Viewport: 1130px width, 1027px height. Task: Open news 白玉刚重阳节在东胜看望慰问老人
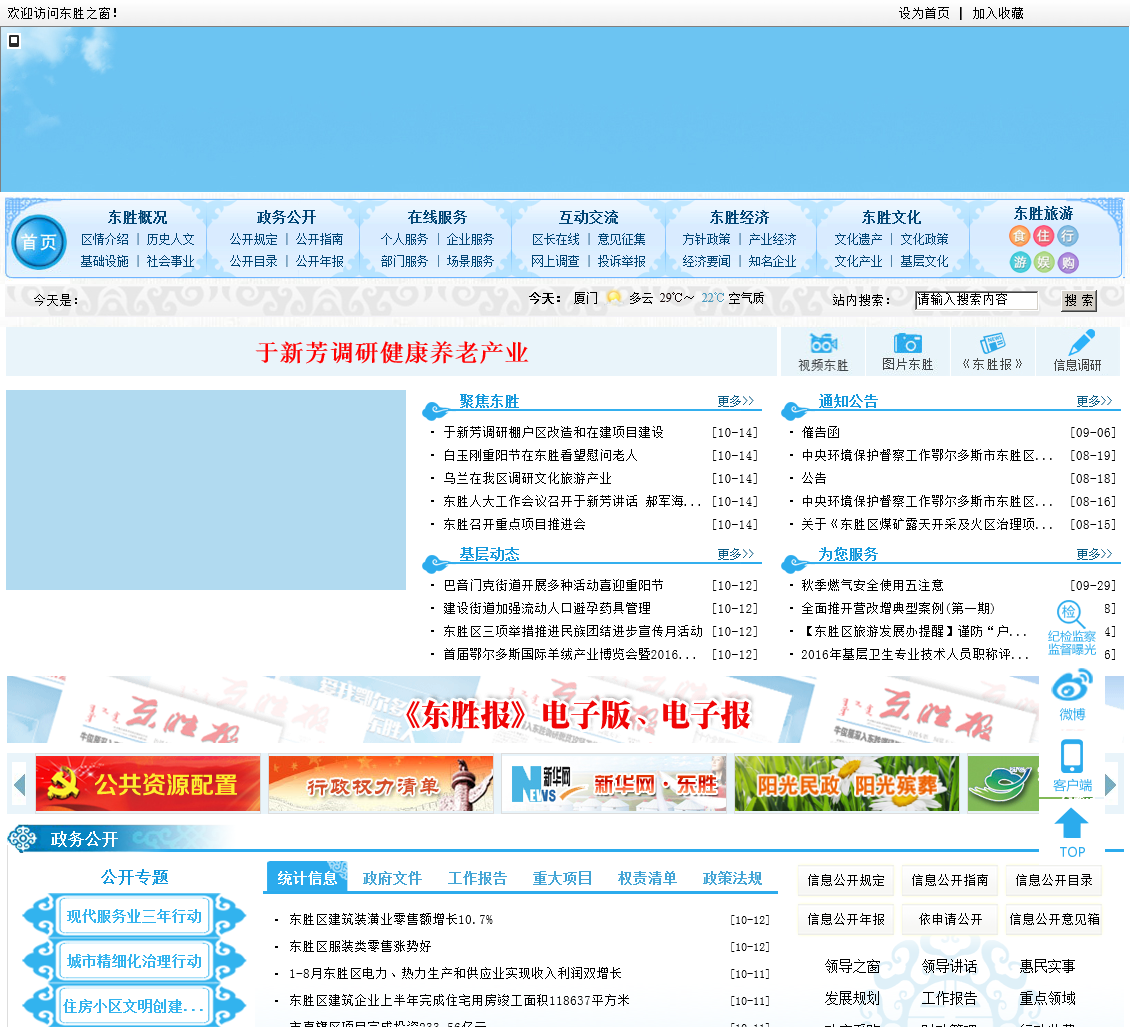(x=540, y=455)
